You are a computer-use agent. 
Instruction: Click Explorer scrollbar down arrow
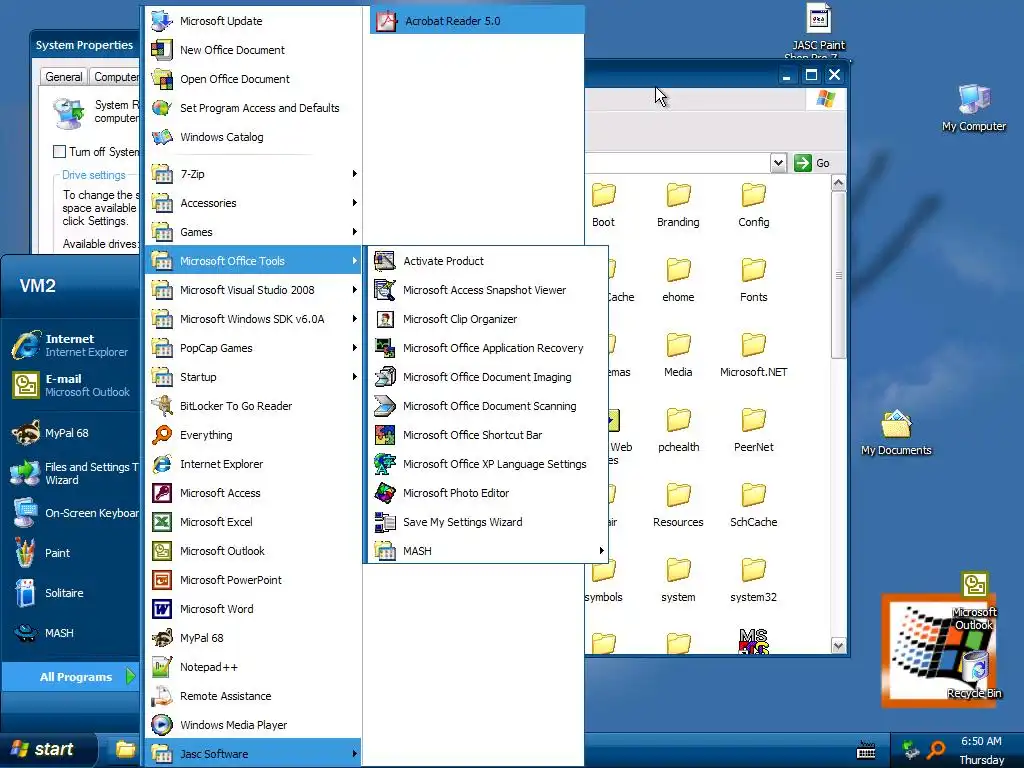[839, 646]
